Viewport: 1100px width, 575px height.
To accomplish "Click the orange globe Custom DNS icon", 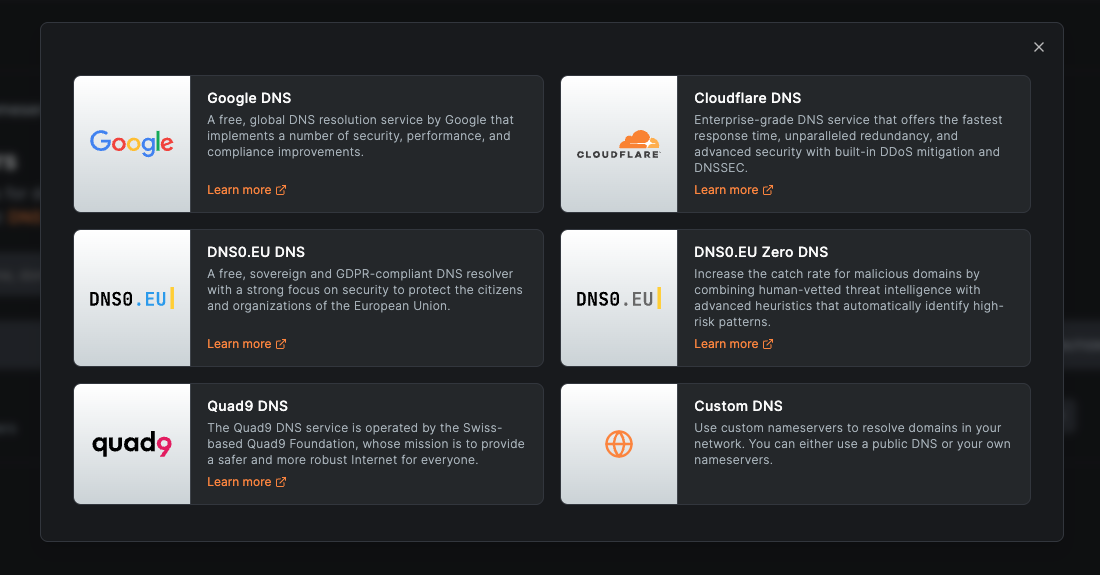I will tap(619, 444).
